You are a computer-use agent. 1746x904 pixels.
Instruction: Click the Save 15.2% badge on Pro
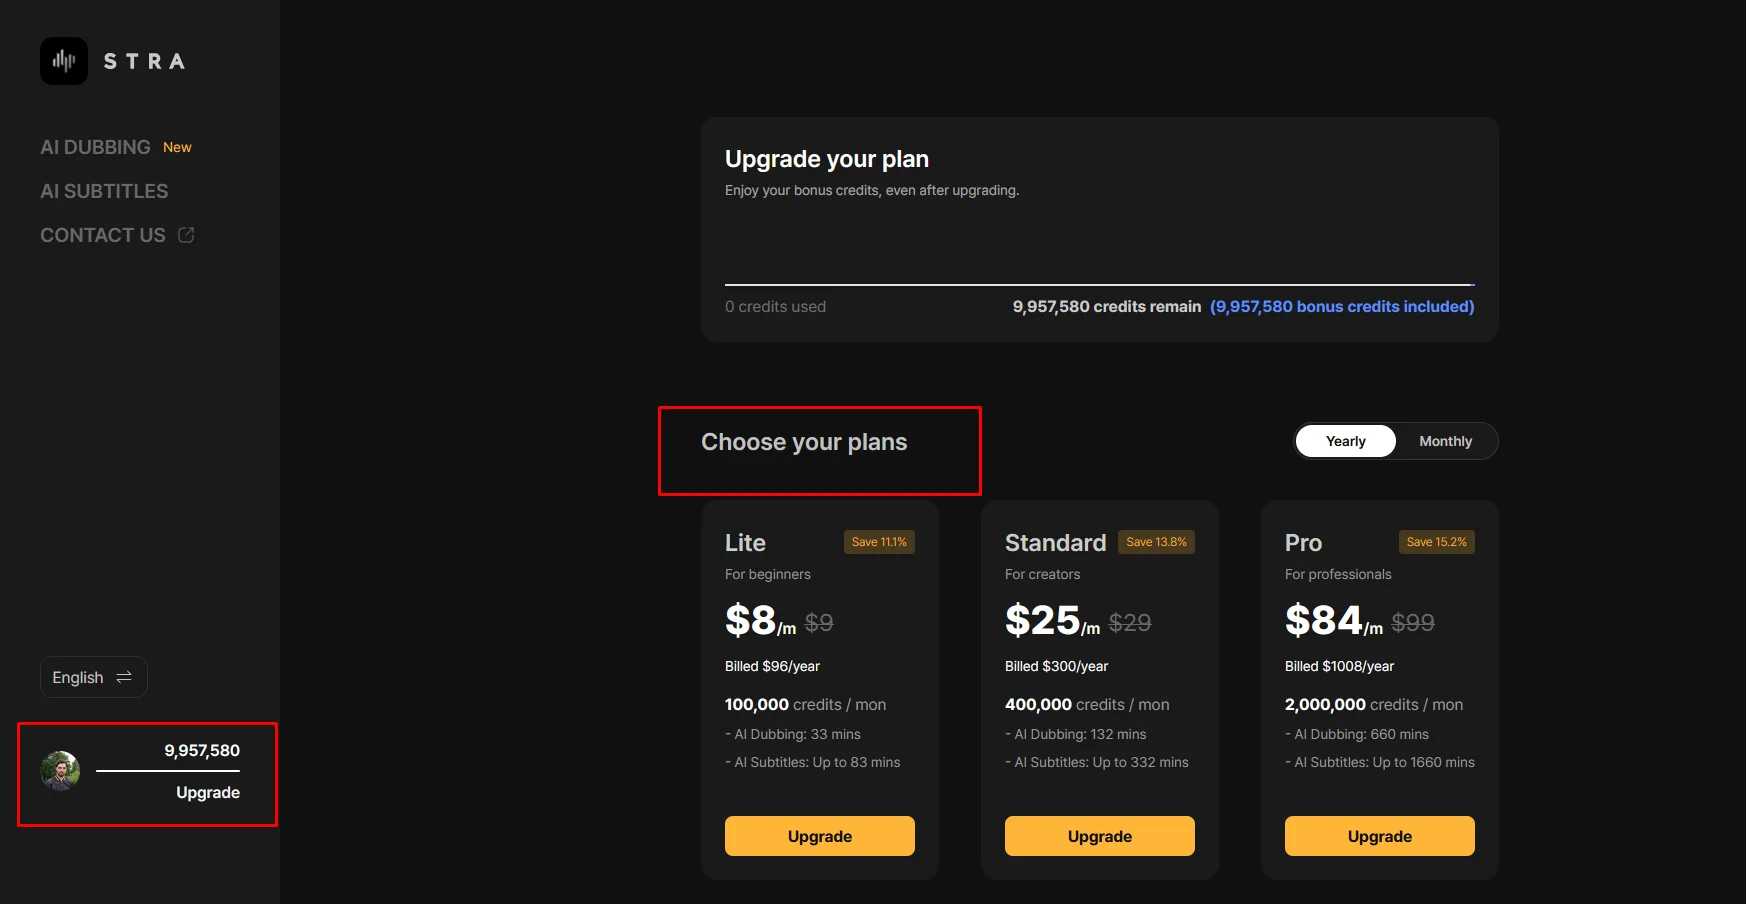(x=1436, y=542)
